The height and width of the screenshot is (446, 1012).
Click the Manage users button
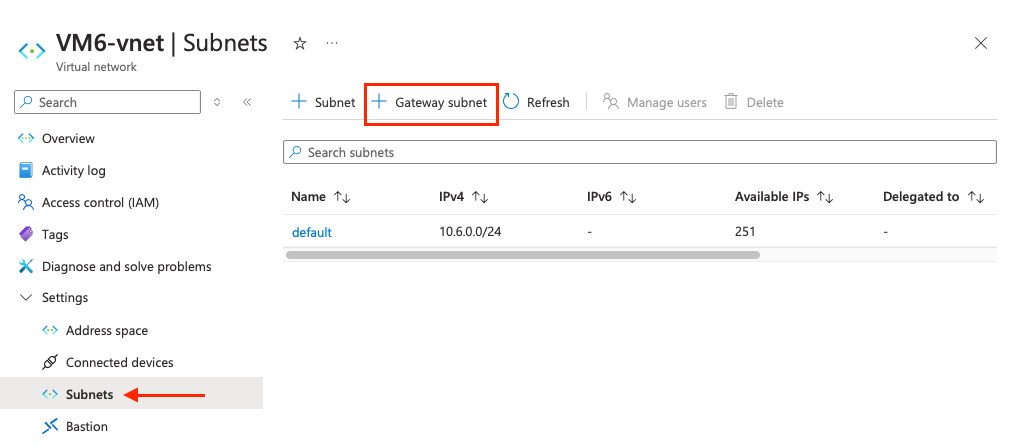(x=654, y=102)
